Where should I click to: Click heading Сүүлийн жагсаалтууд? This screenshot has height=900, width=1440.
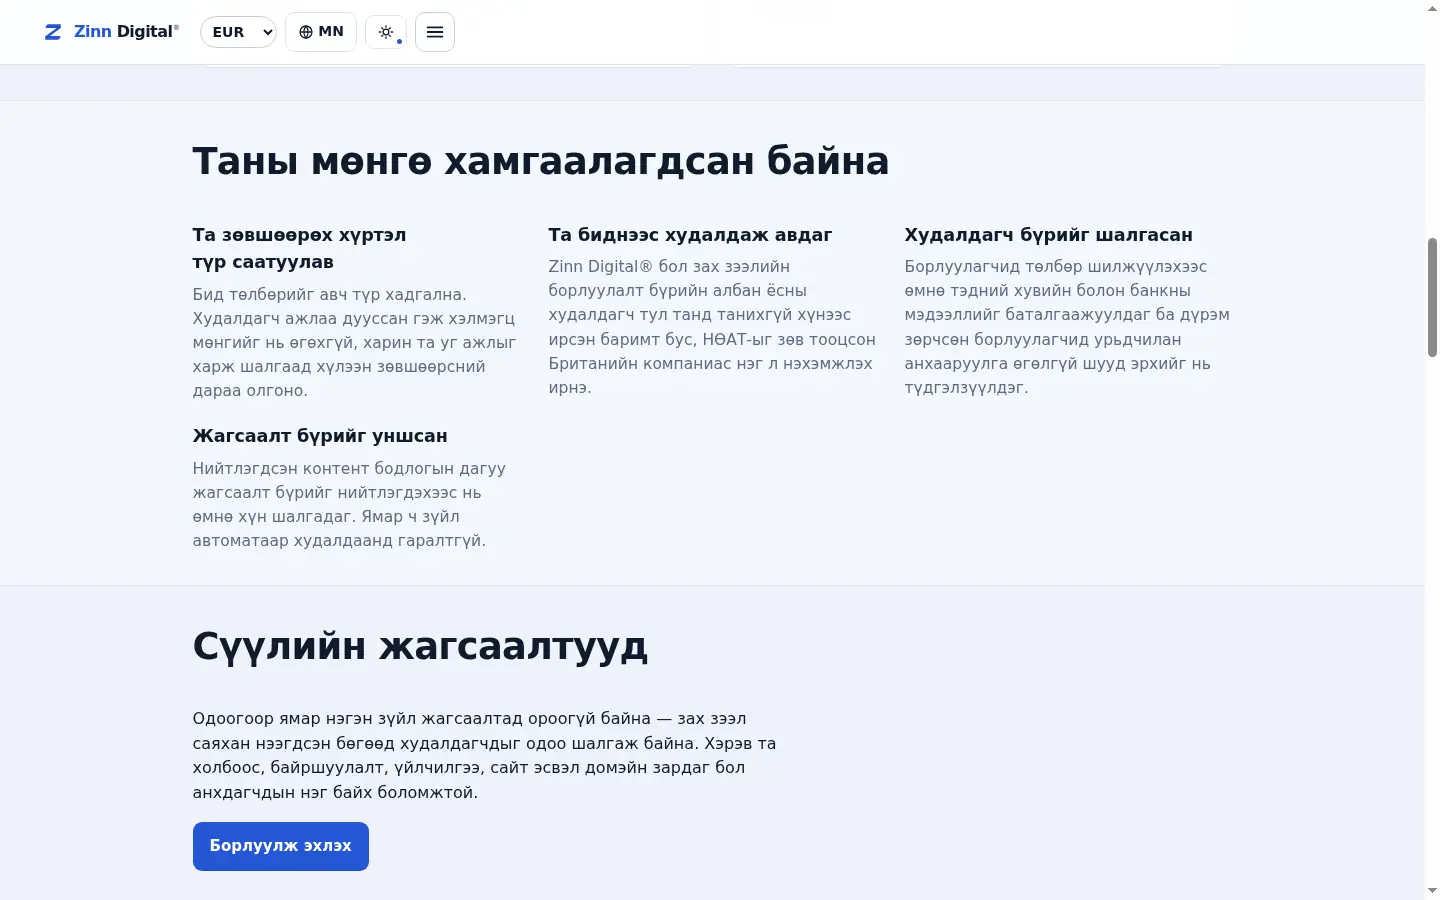point(420,646)
